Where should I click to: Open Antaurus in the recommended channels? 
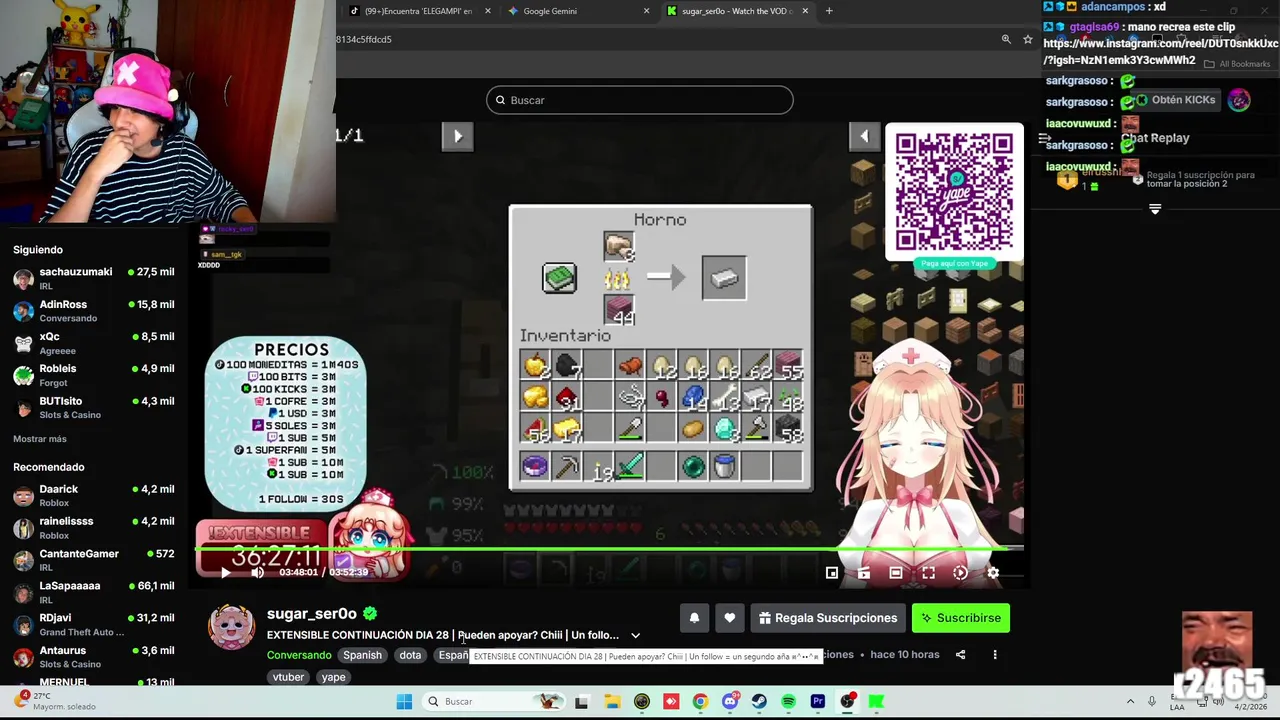(94, 656)
